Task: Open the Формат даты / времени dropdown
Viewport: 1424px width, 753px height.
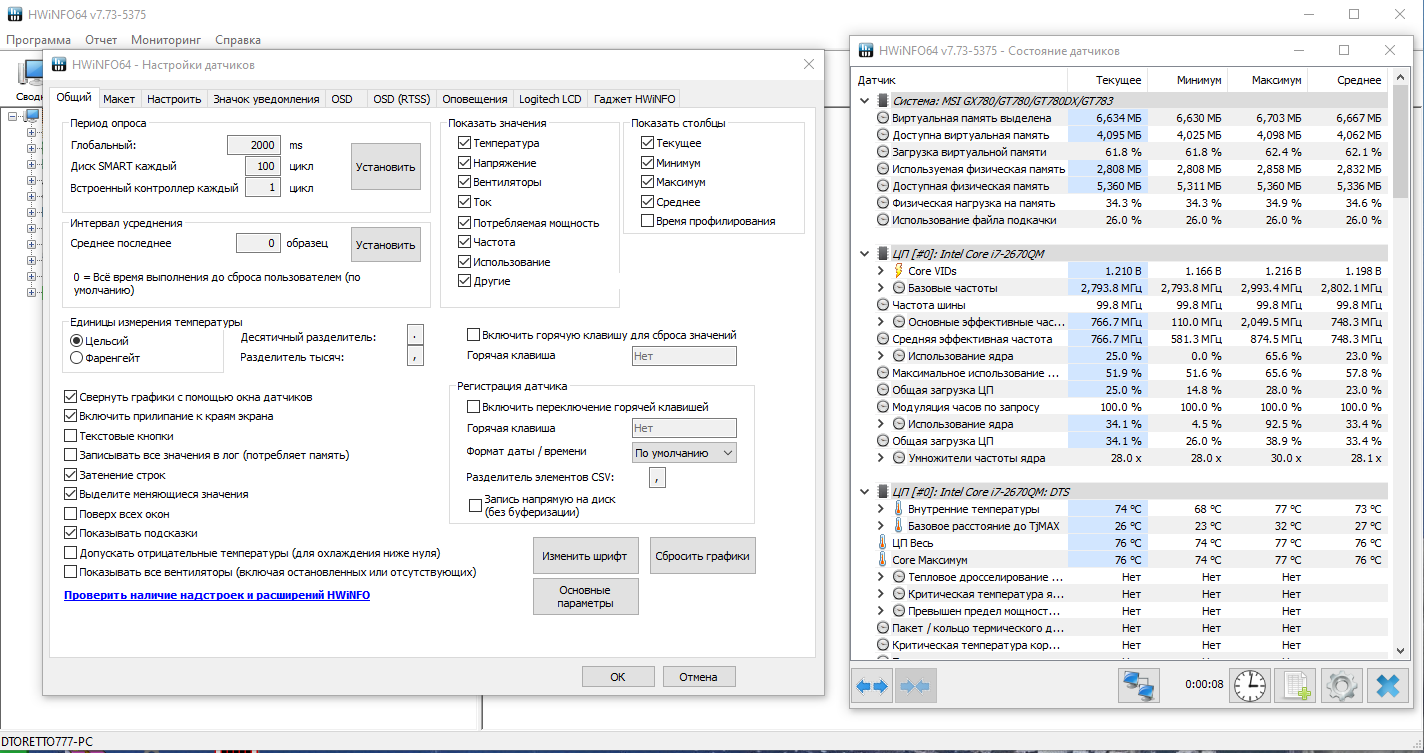Action: tap(684, 453)
